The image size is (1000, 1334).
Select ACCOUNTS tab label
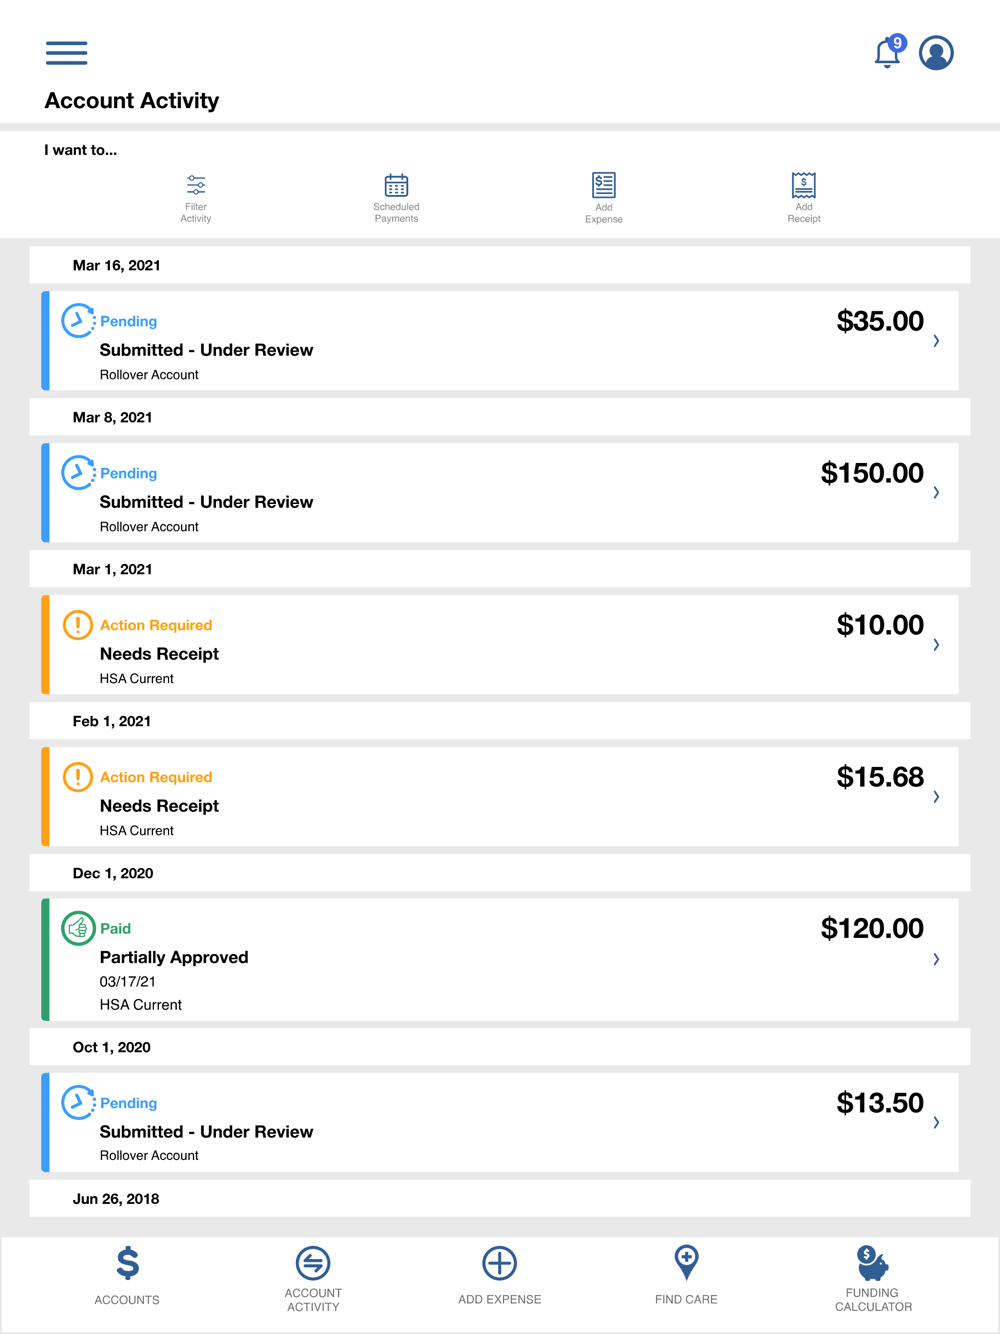pyautogui.click(x=127, y=1300)
